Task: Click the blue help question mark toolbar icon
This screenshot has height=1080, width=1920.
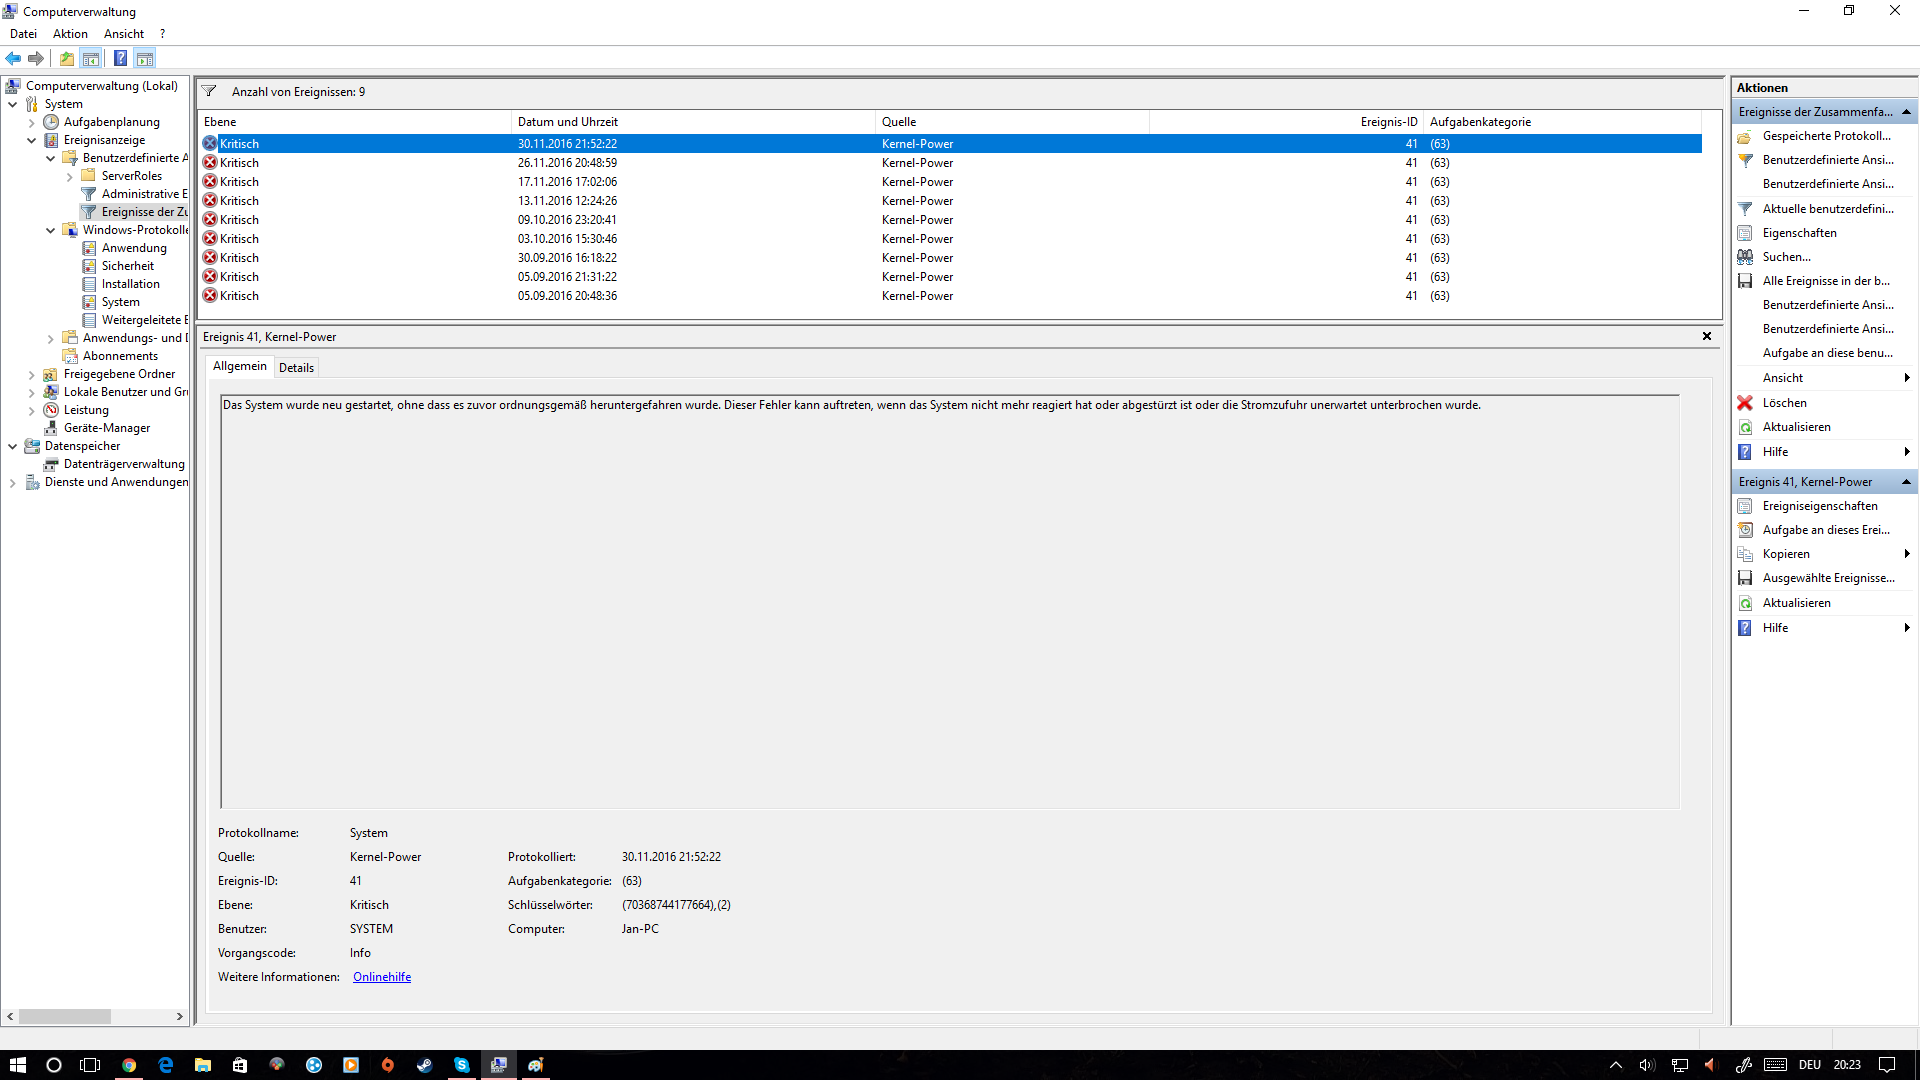Action: click(x=120, y=58)
